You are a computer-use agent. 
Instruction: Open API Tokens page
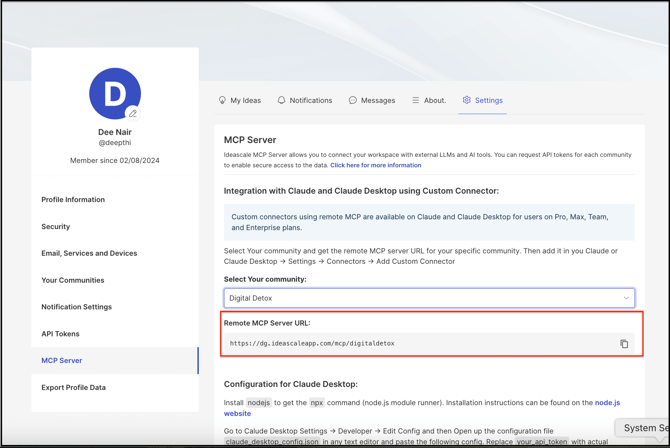60,334
